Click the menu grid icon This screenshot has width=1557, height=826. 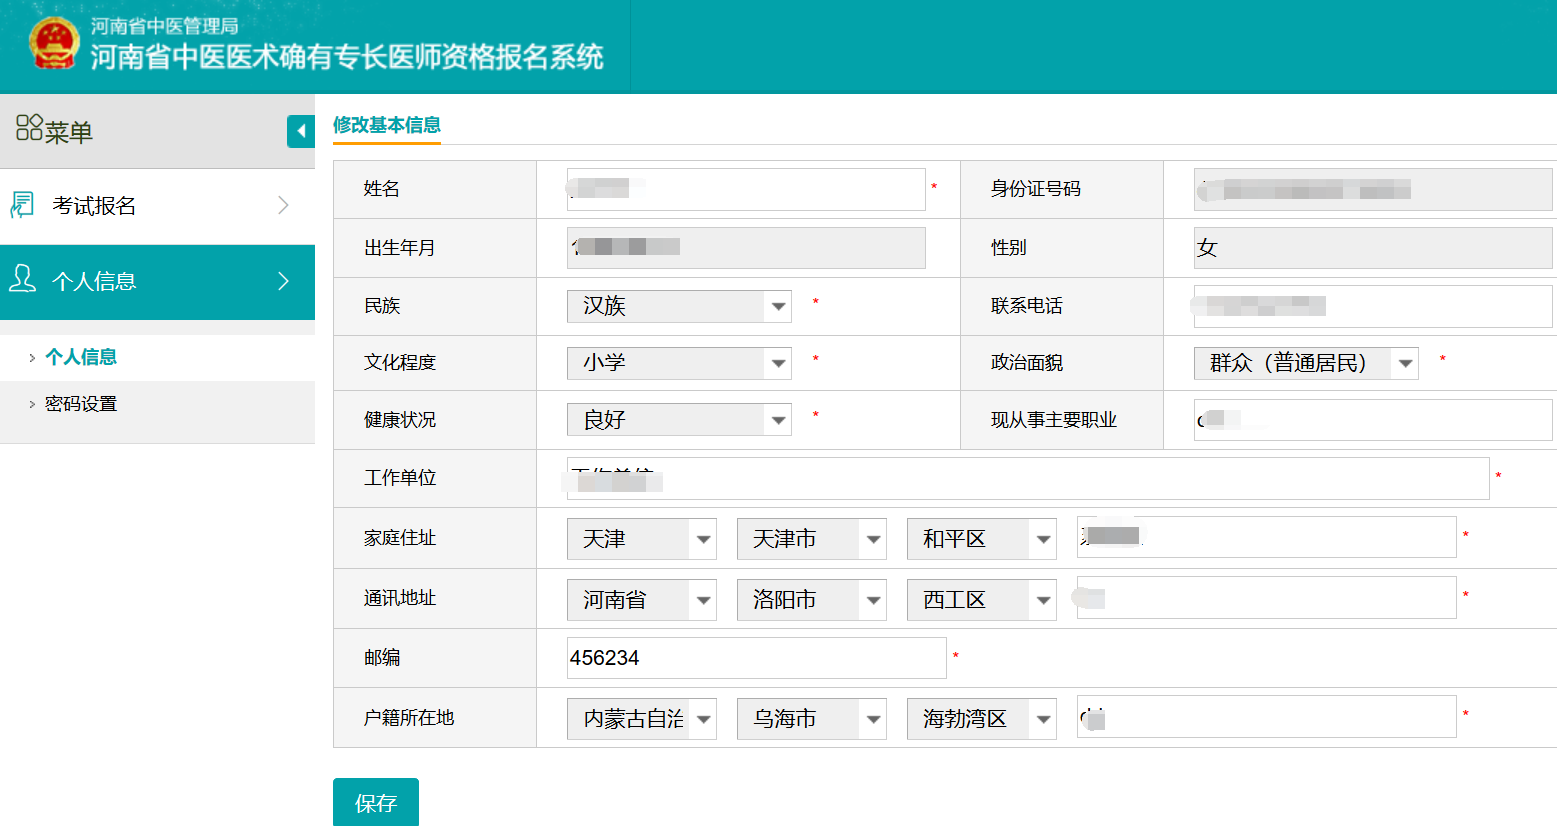(29, 128)
